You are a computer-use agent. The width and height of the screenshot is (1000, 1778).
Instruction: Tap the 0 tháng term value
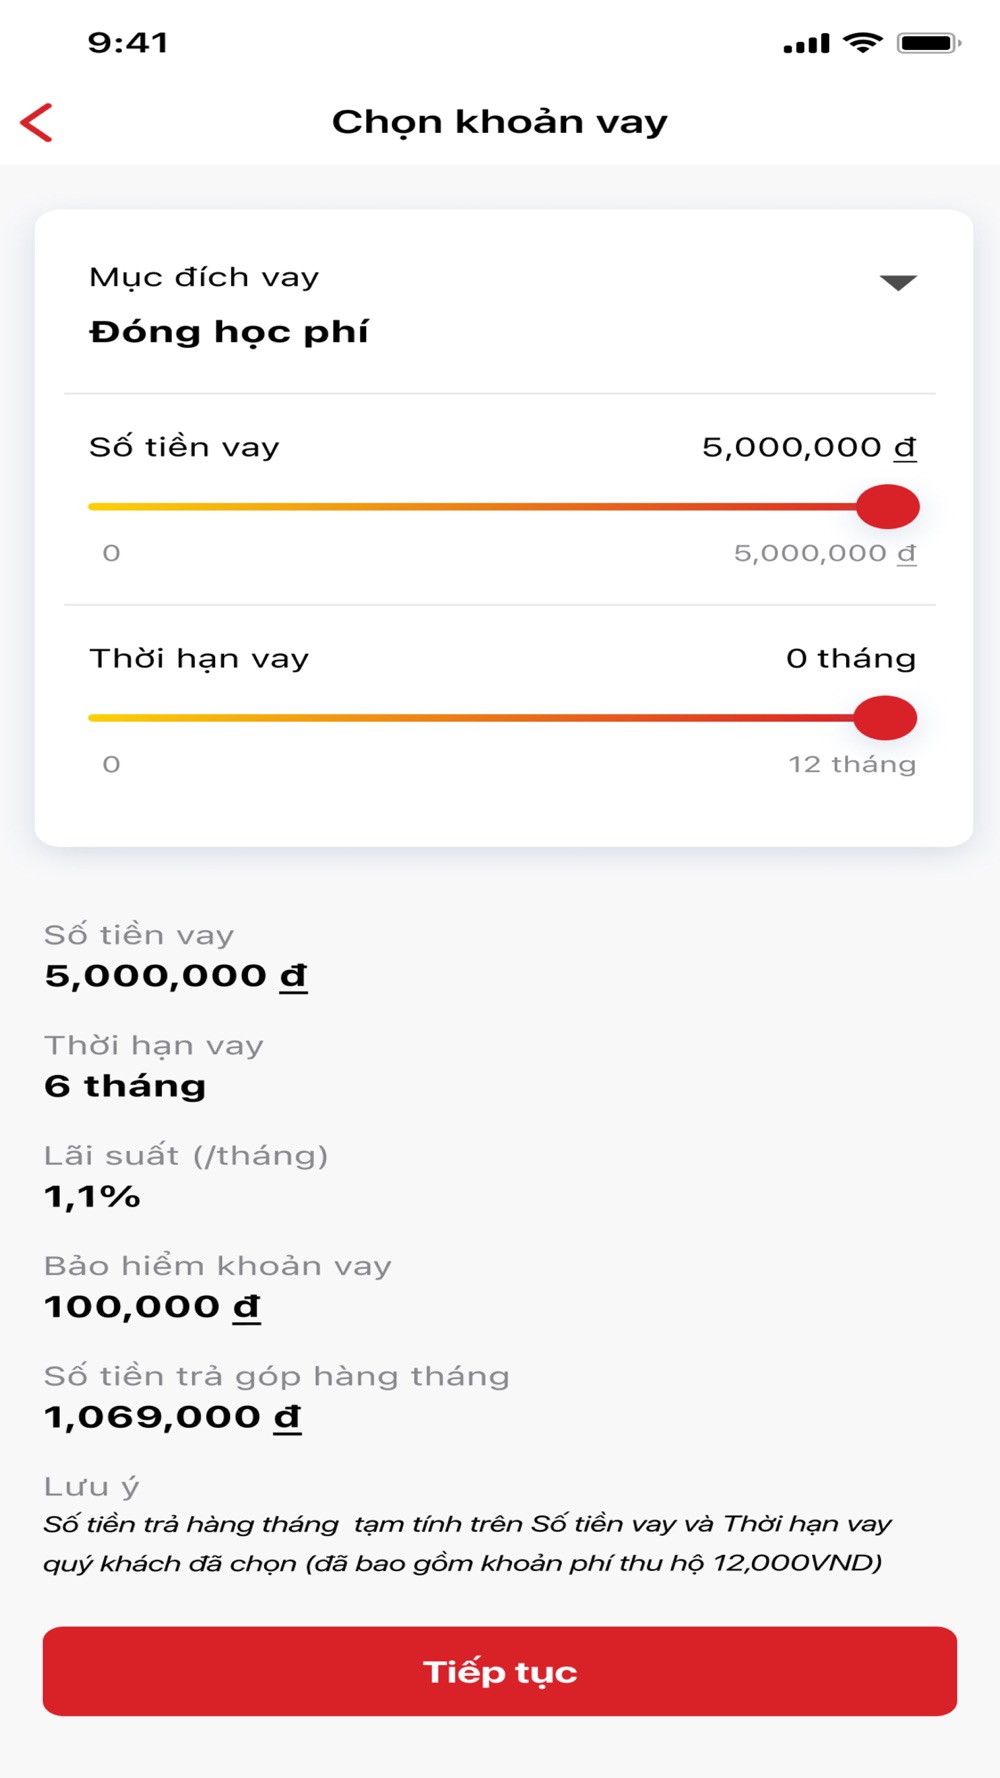coord(851,658)
